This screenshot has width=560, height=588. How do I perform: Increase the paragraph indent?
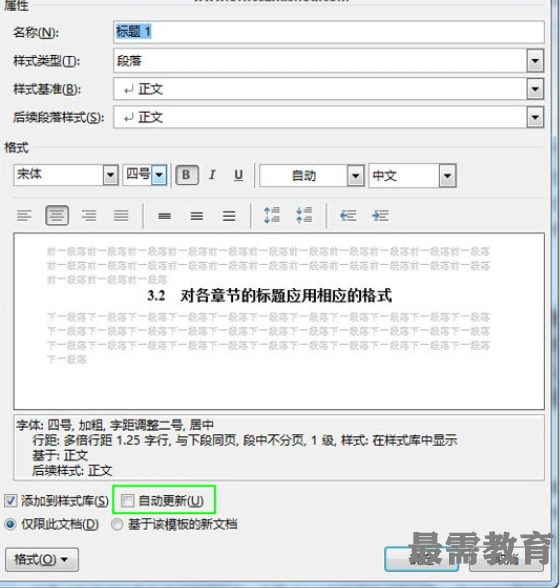[380, 216]
